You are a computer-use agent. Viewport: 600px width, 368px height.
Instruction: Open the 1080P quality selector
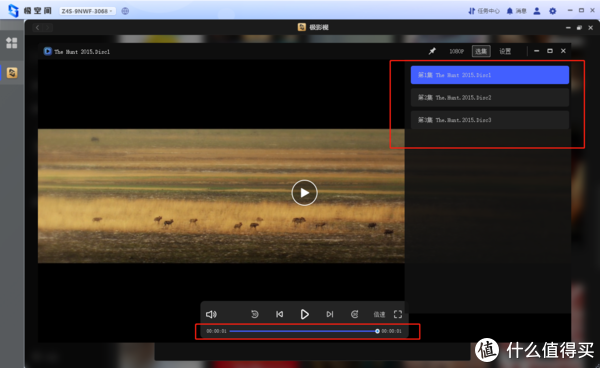[456, 51]
